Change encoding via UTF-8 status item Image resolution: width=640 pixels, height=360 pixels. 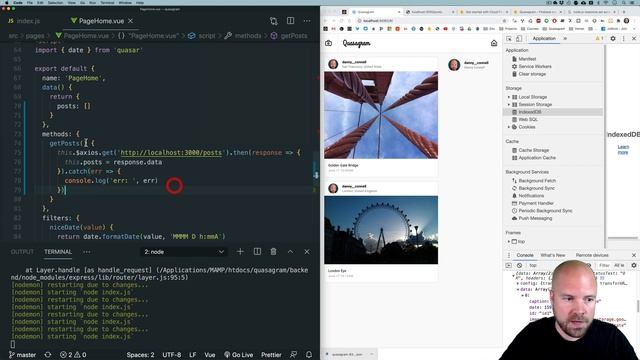(x=172, y=355)
